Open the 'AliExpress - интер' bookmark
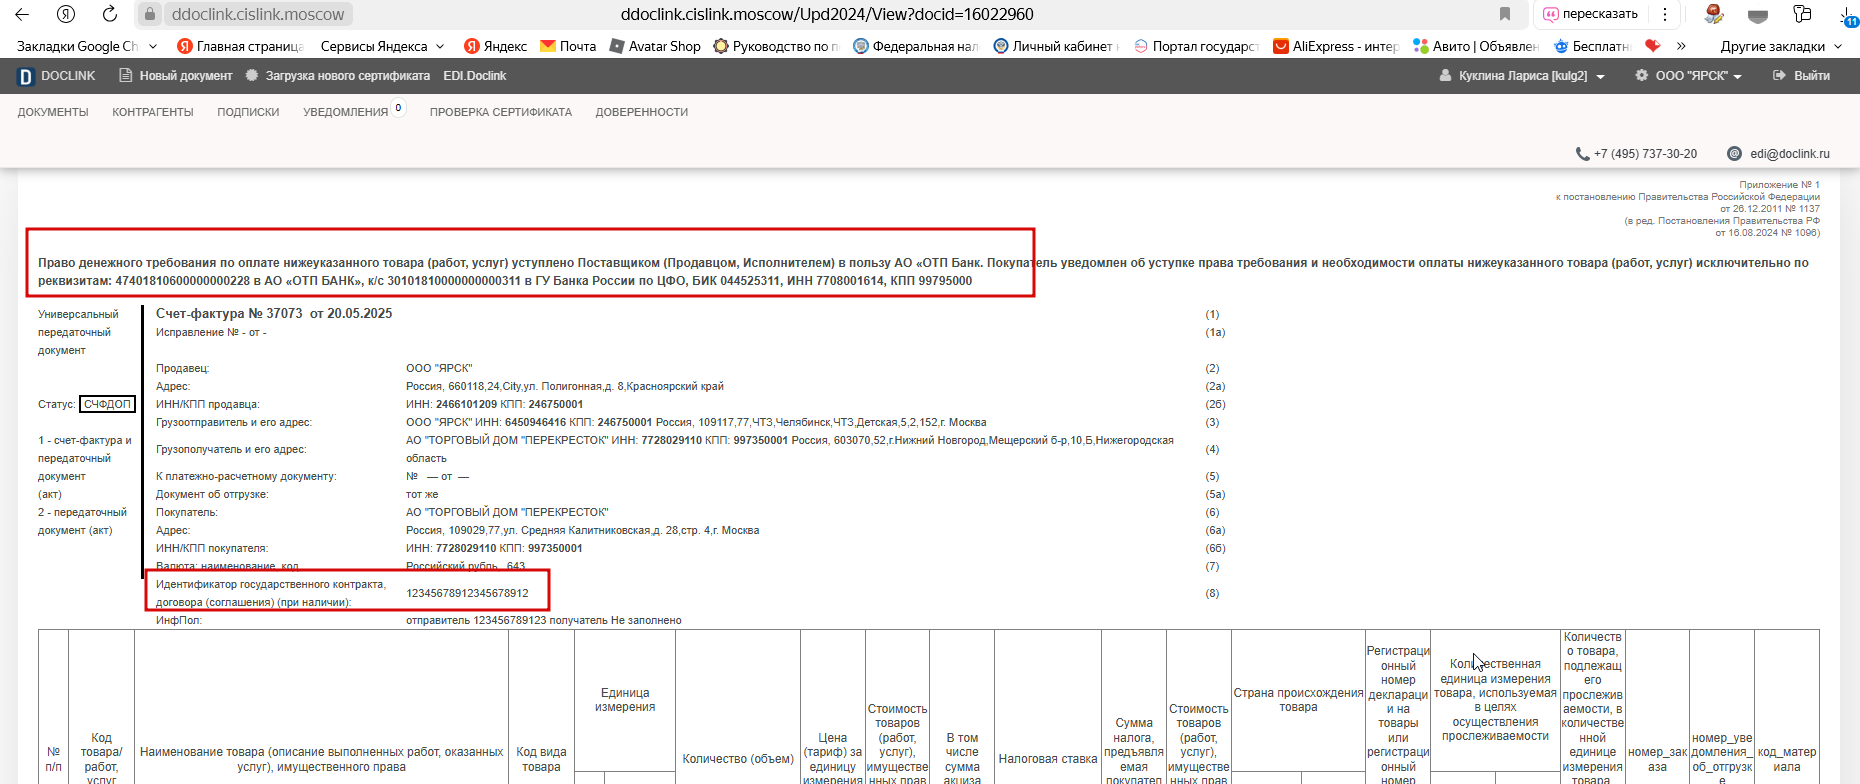This screenshot has height=784, width=1860. point(1337,46)
